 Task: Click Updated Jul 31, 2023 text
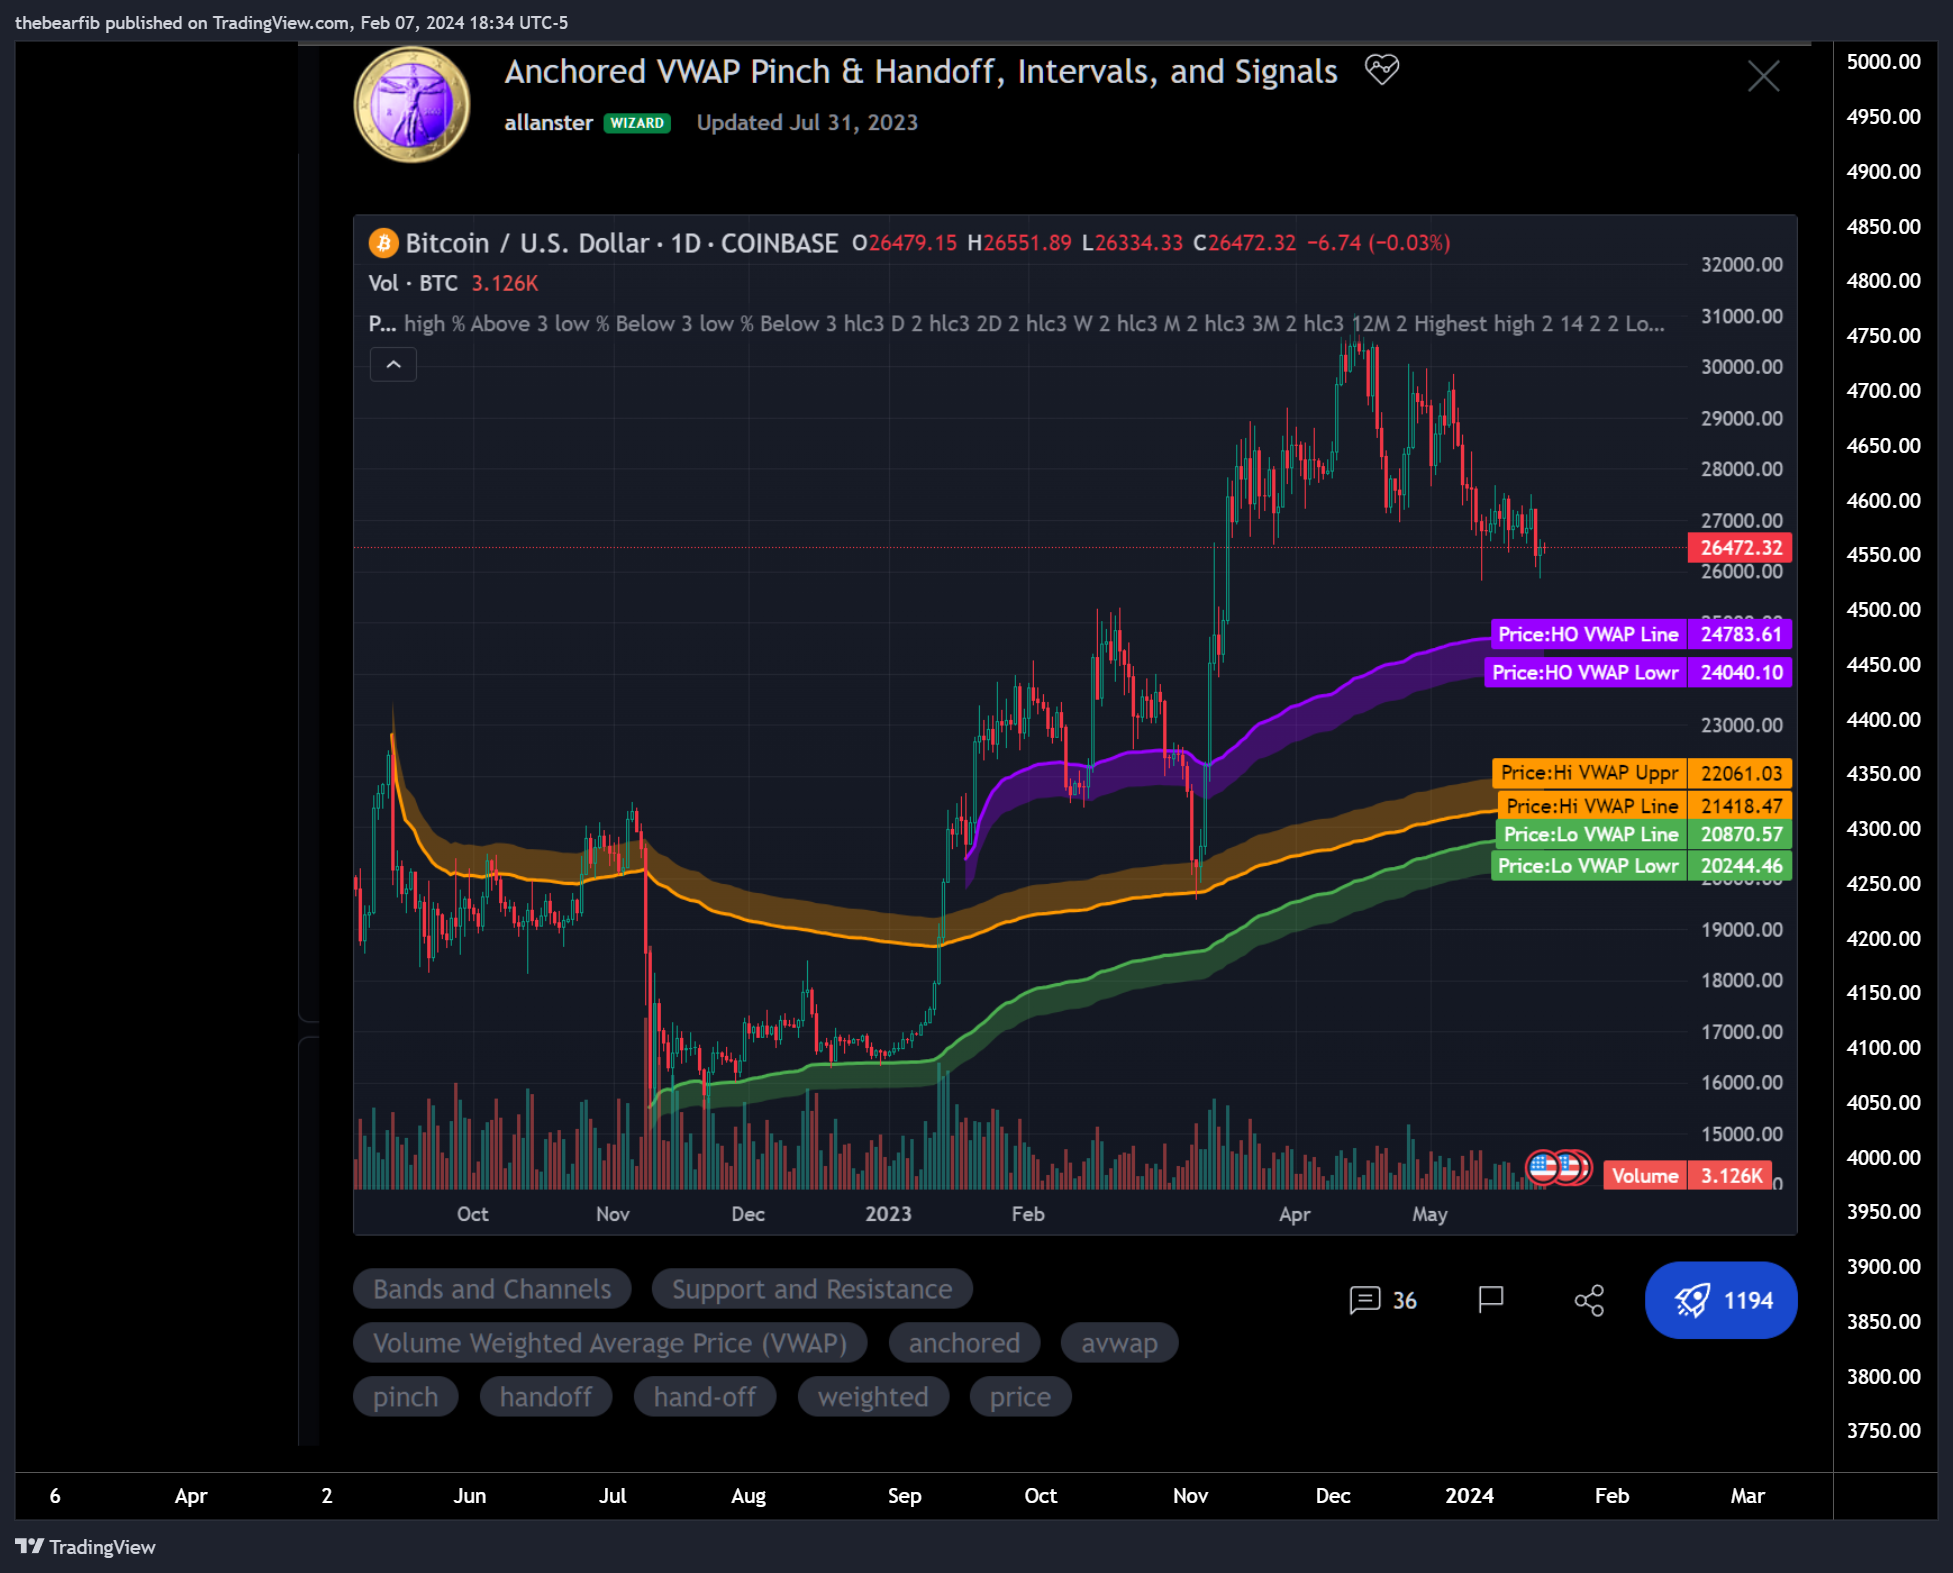point(807,122)
